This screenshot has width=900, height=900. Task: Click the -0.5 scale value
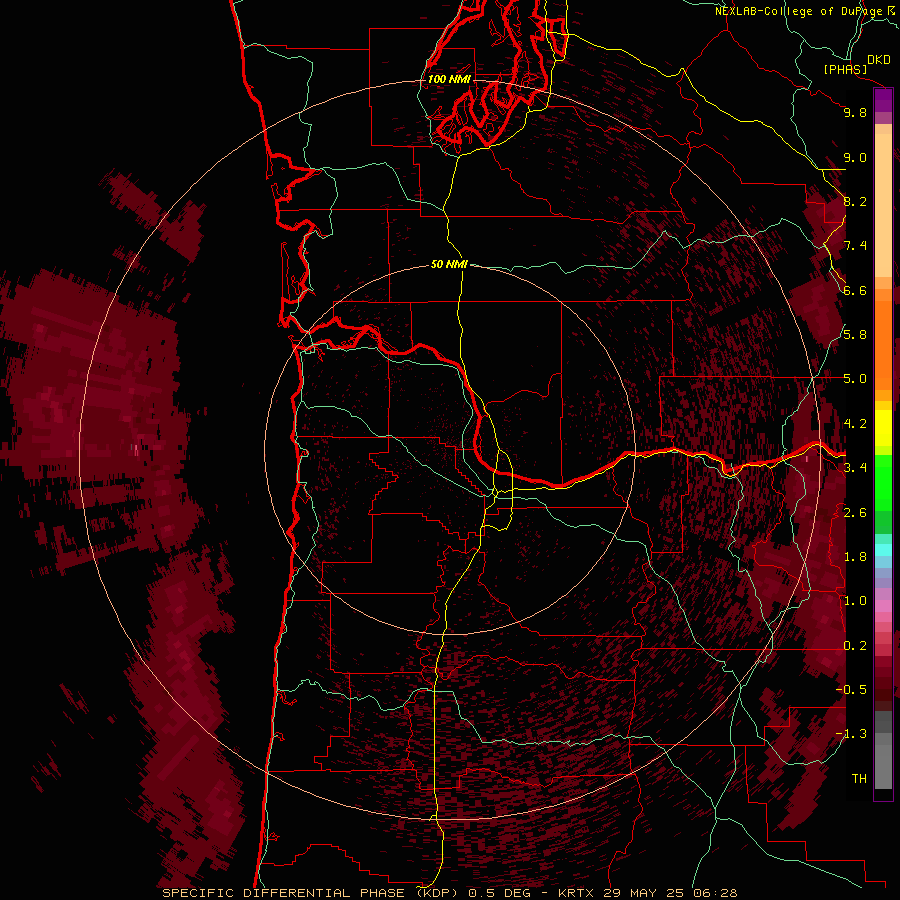851,690
